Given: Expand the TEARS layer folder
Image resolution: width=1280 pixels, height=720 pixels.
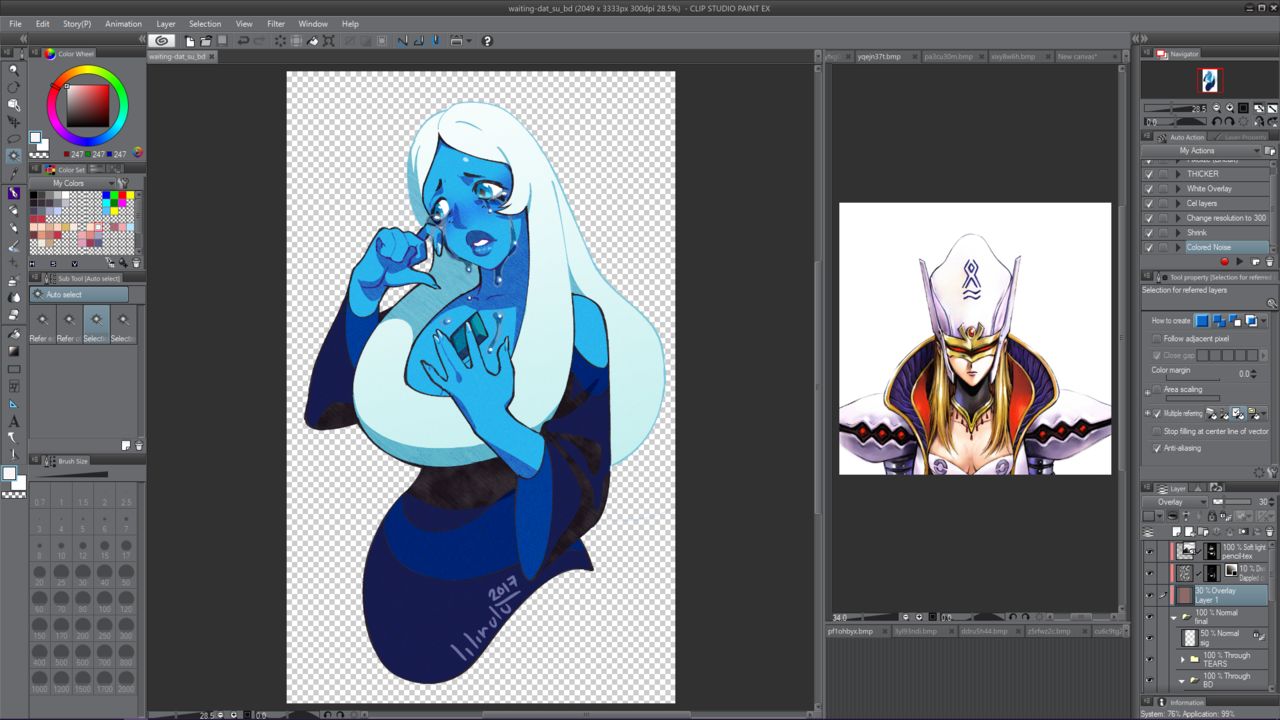Looking at the screenshot, I should pos(1183,660).
